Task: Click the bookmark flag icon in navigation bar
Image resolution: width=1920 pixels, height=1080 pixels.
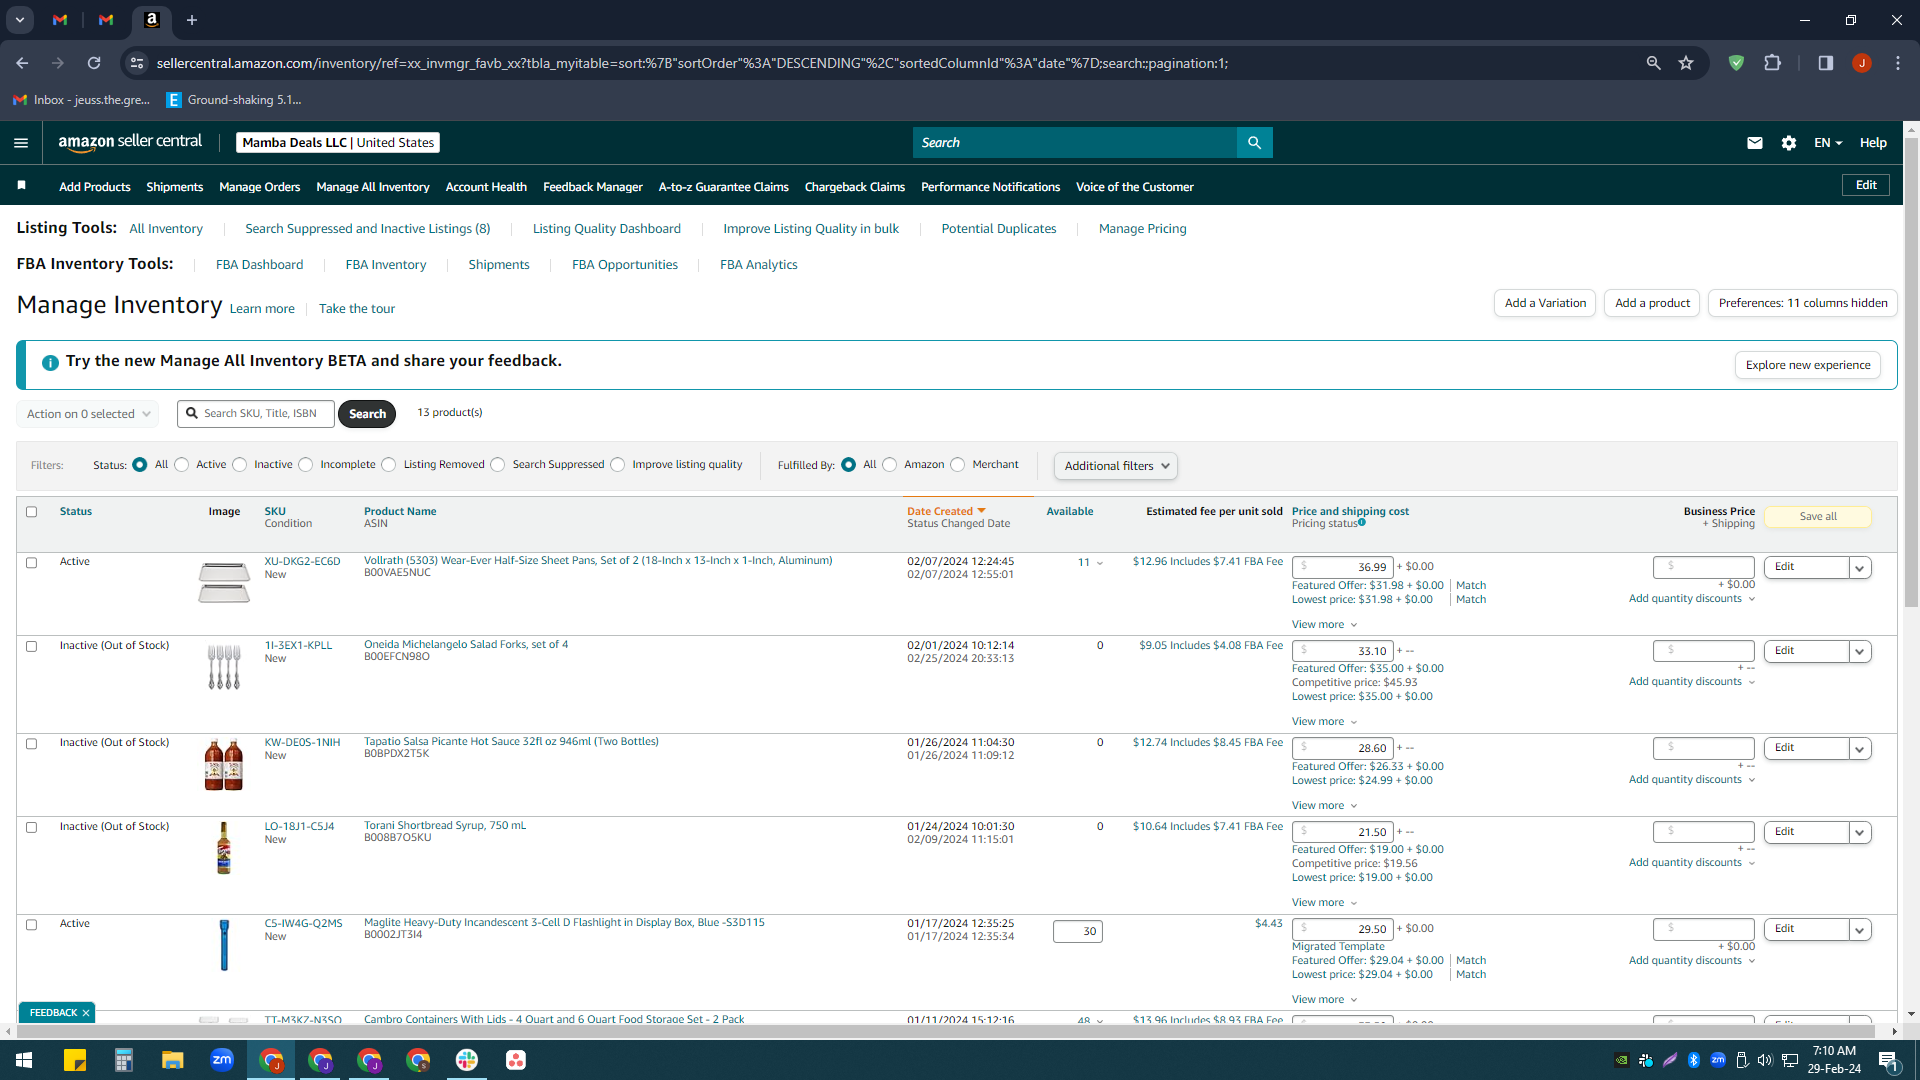Action: 22,186
